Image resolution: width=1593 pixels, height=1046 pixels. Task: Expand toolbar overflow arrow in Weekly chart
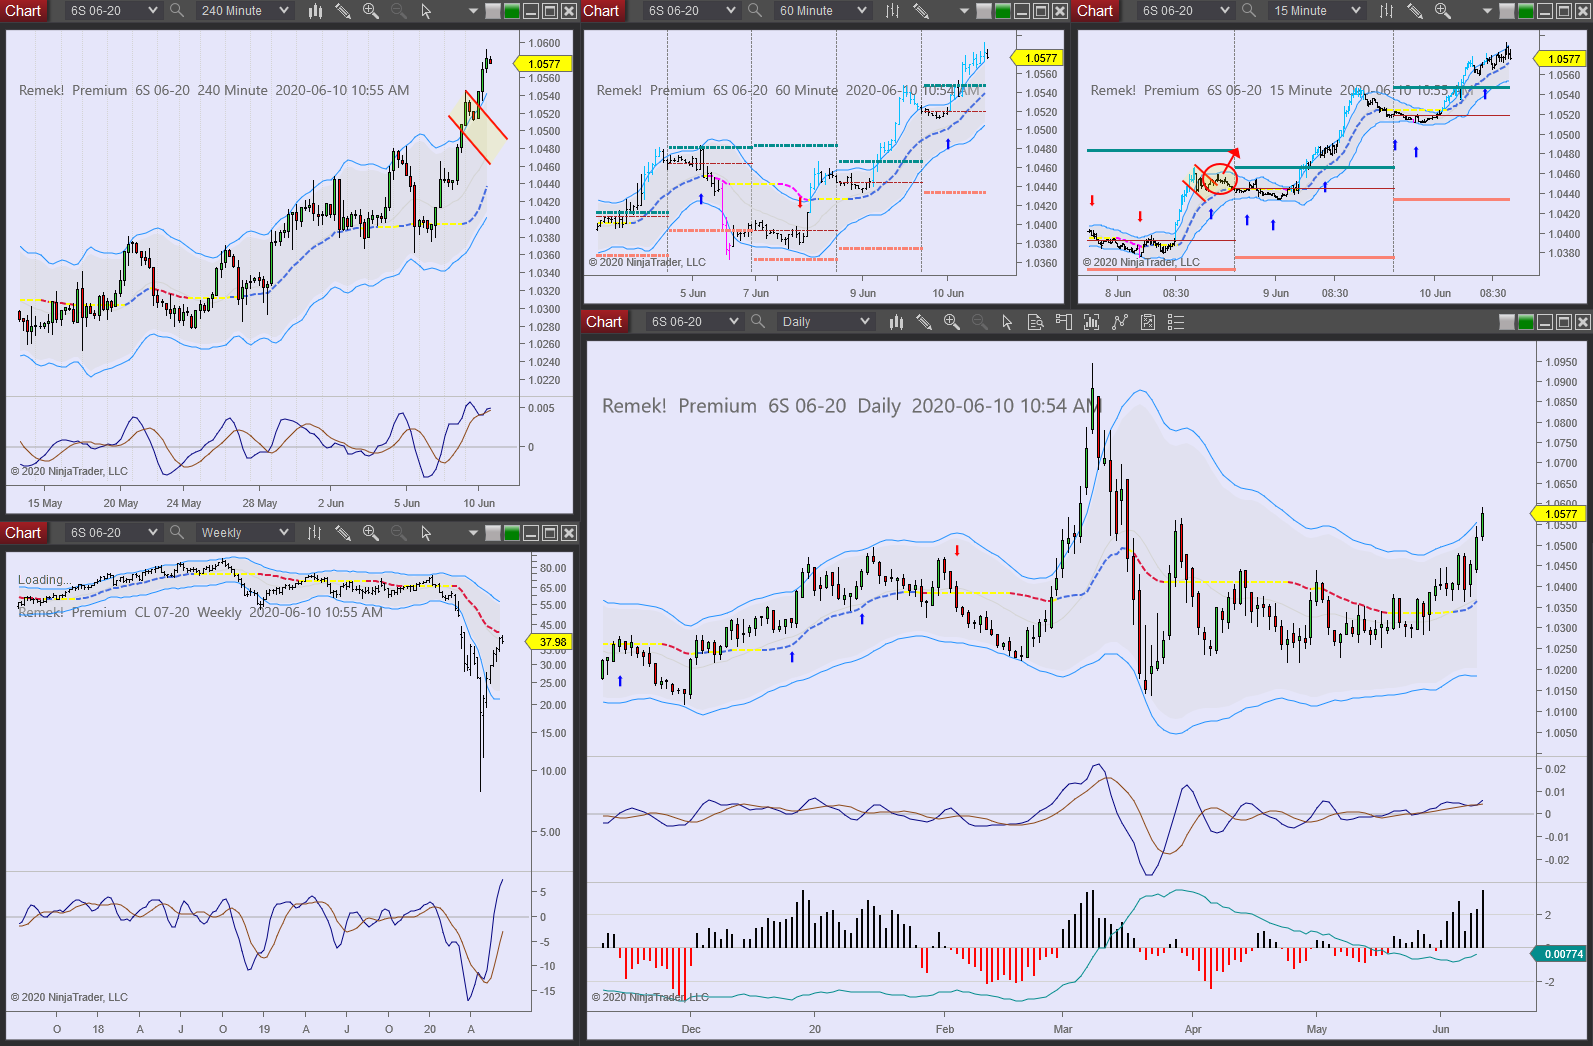(473, 533)
